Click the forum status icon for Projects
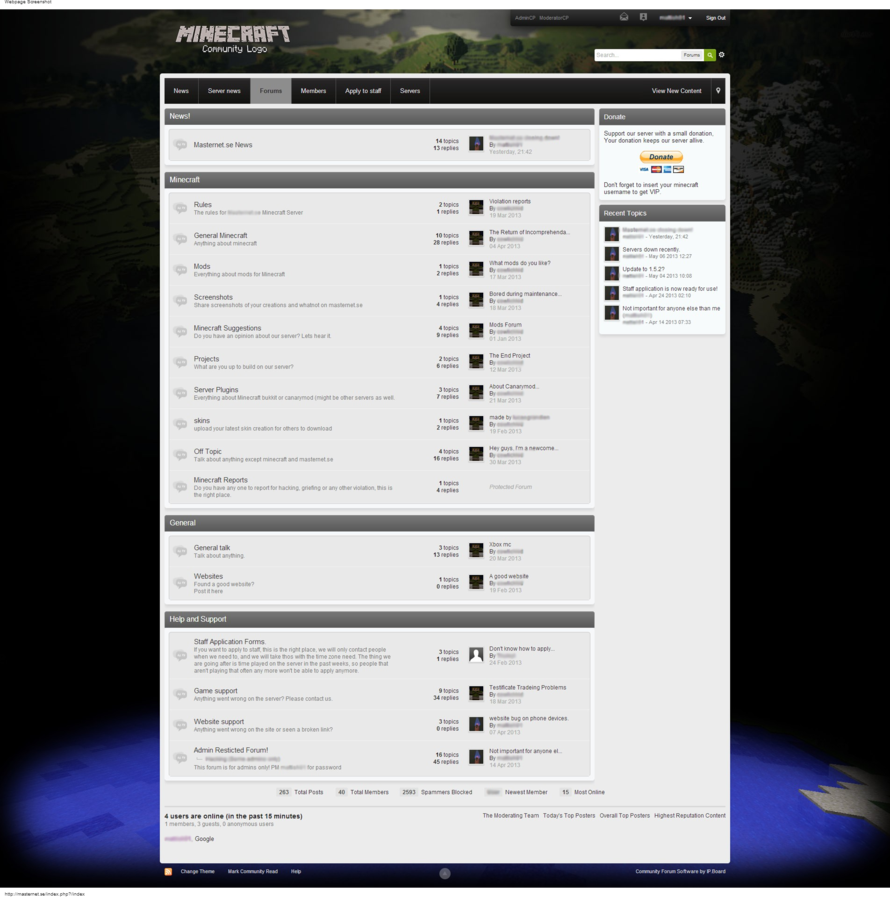890x897 pixels. tap(181, 362)
